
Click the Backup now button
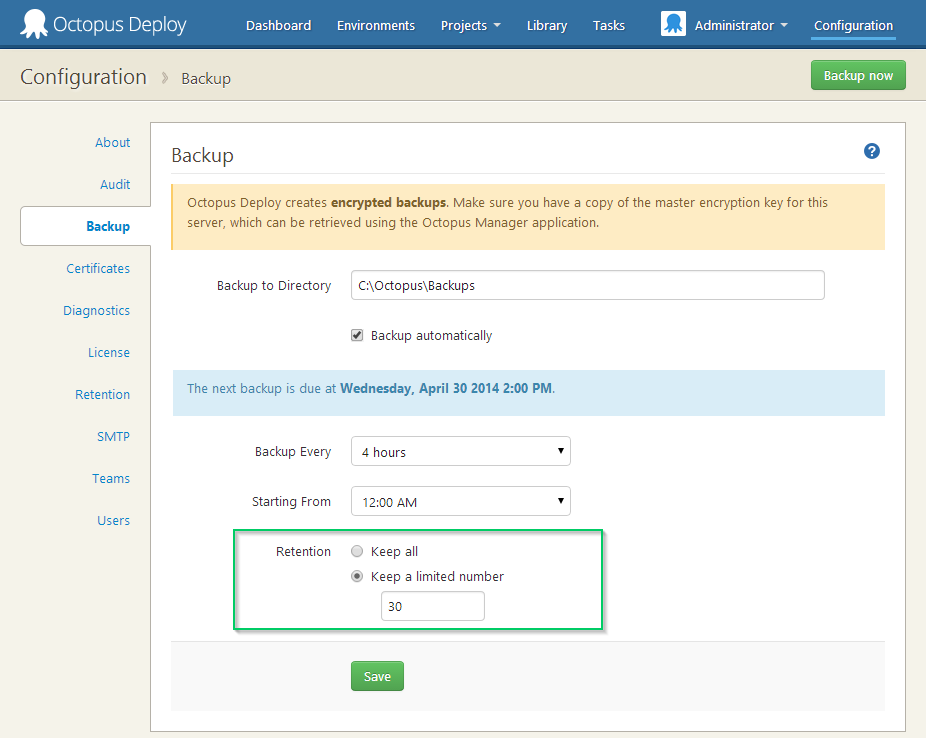point(857,75)
